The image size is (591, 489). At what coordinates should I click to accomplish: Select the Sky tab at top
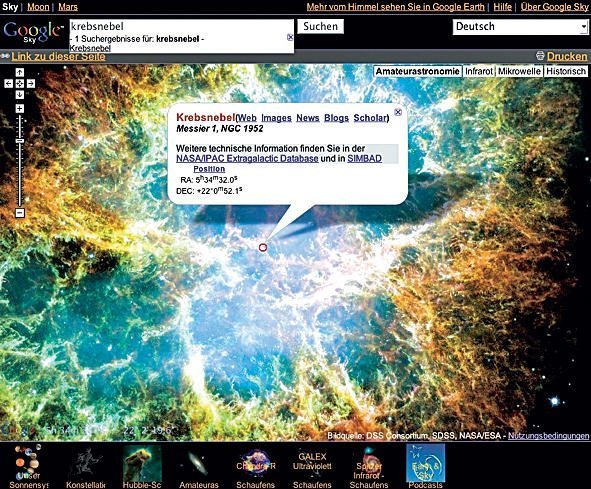tap(10, 7)
